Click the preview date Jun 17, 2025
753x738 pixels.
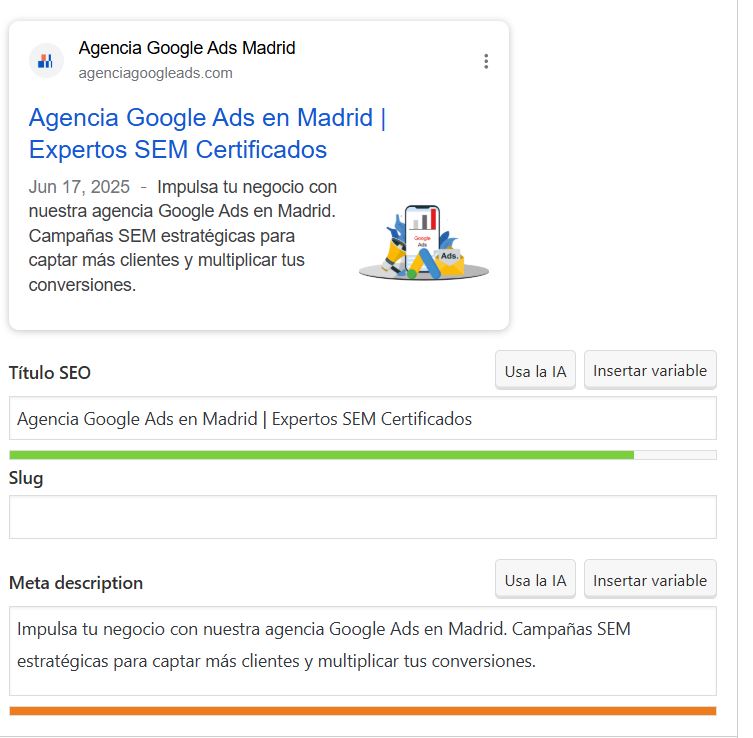click(x=79, y=187)
